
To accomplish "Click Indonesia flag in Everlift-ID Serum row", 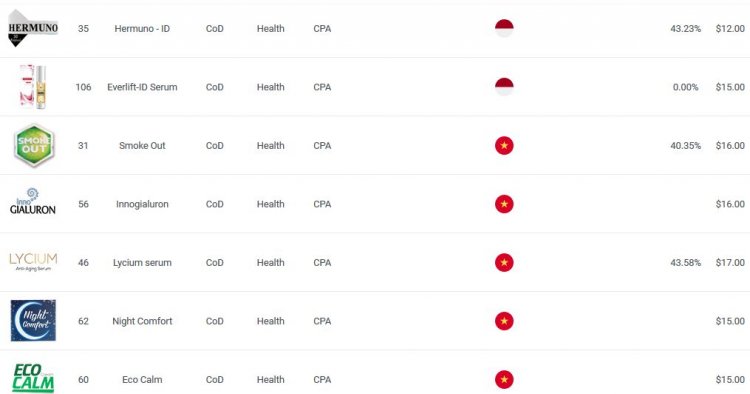I will [504, 87].
